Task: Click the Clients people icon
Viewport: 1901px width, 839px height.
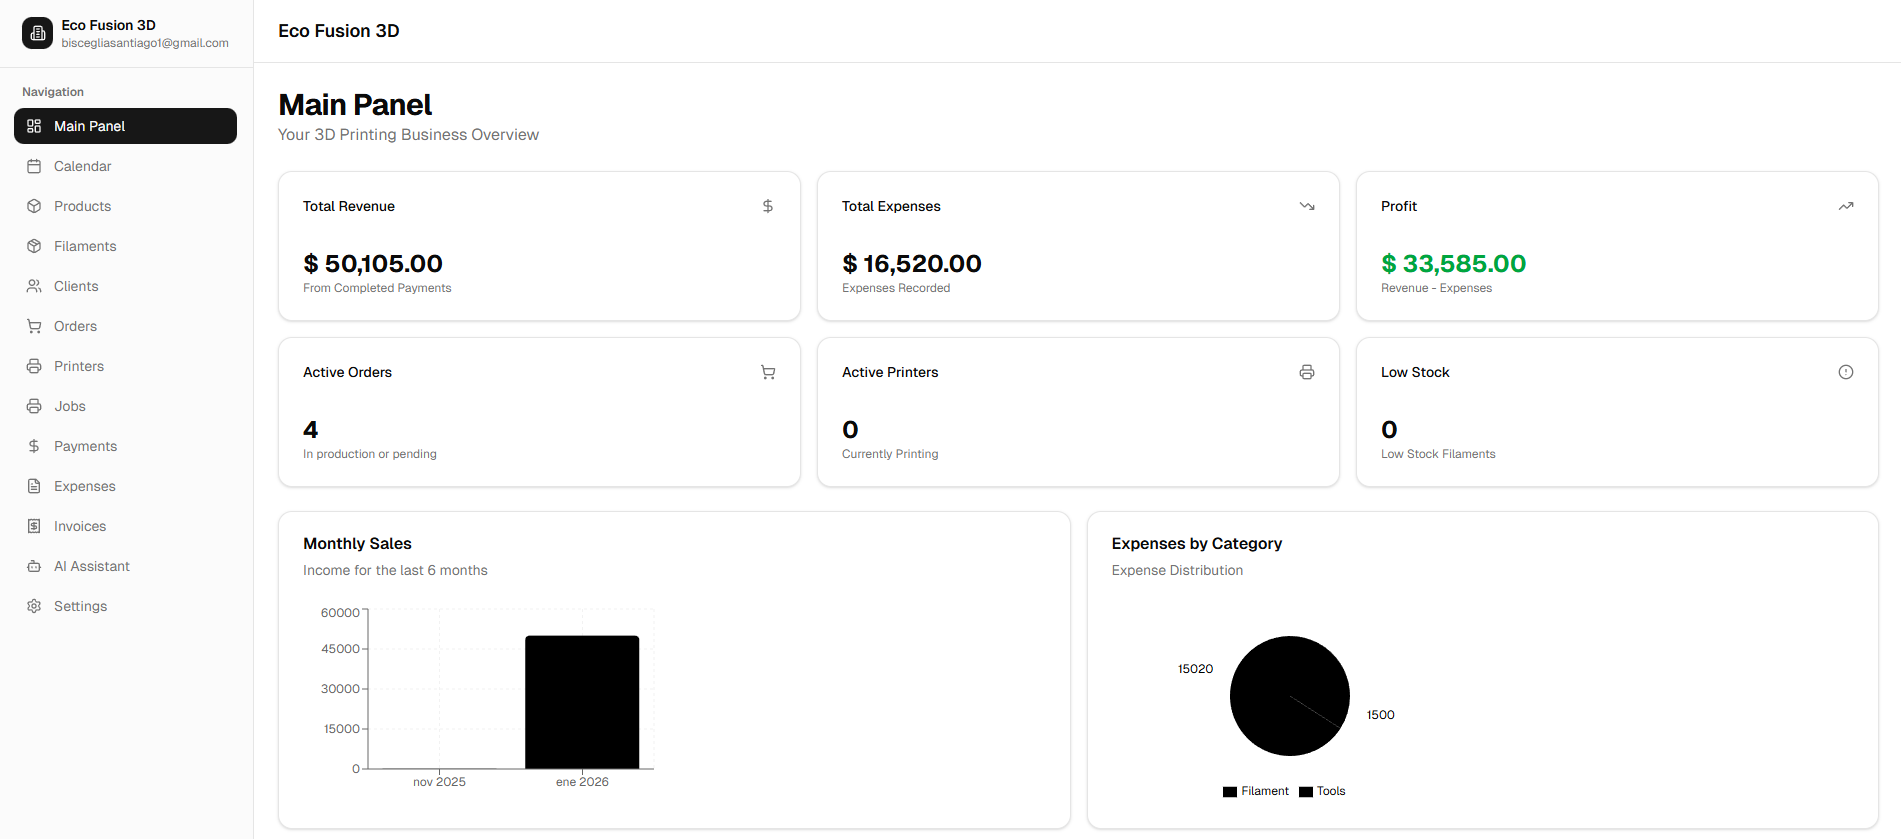Action: [34, 286]
